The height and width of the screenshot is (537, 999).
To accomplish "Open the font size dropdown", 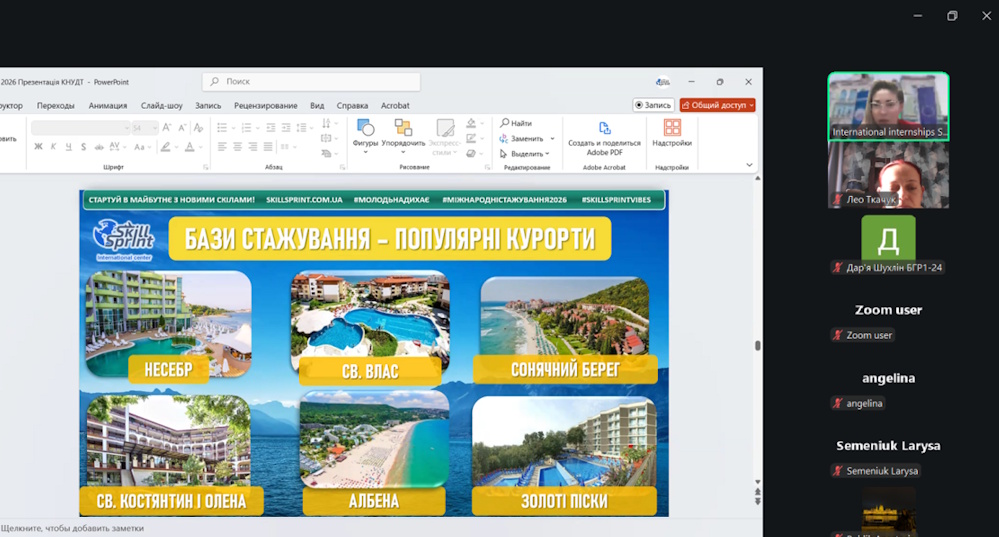I will (153, 128).
